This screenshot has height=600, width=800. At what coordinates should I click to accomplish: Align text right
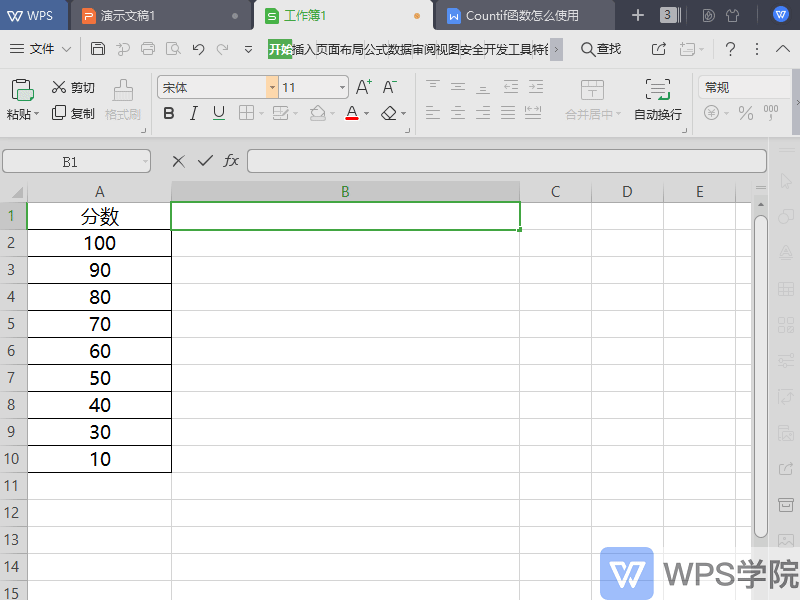pyautogui.click(x=483, y=113)
